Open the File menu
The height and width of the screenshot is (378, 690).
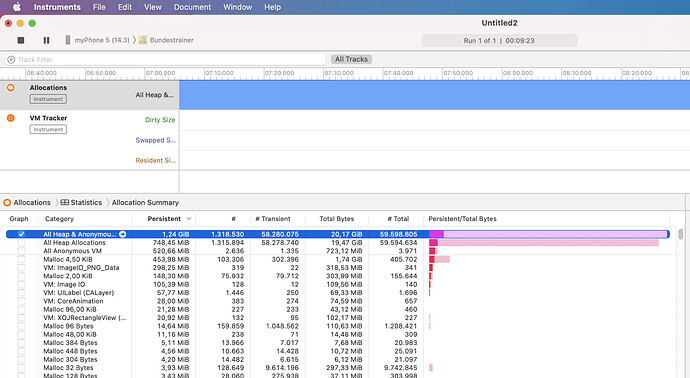99,7
